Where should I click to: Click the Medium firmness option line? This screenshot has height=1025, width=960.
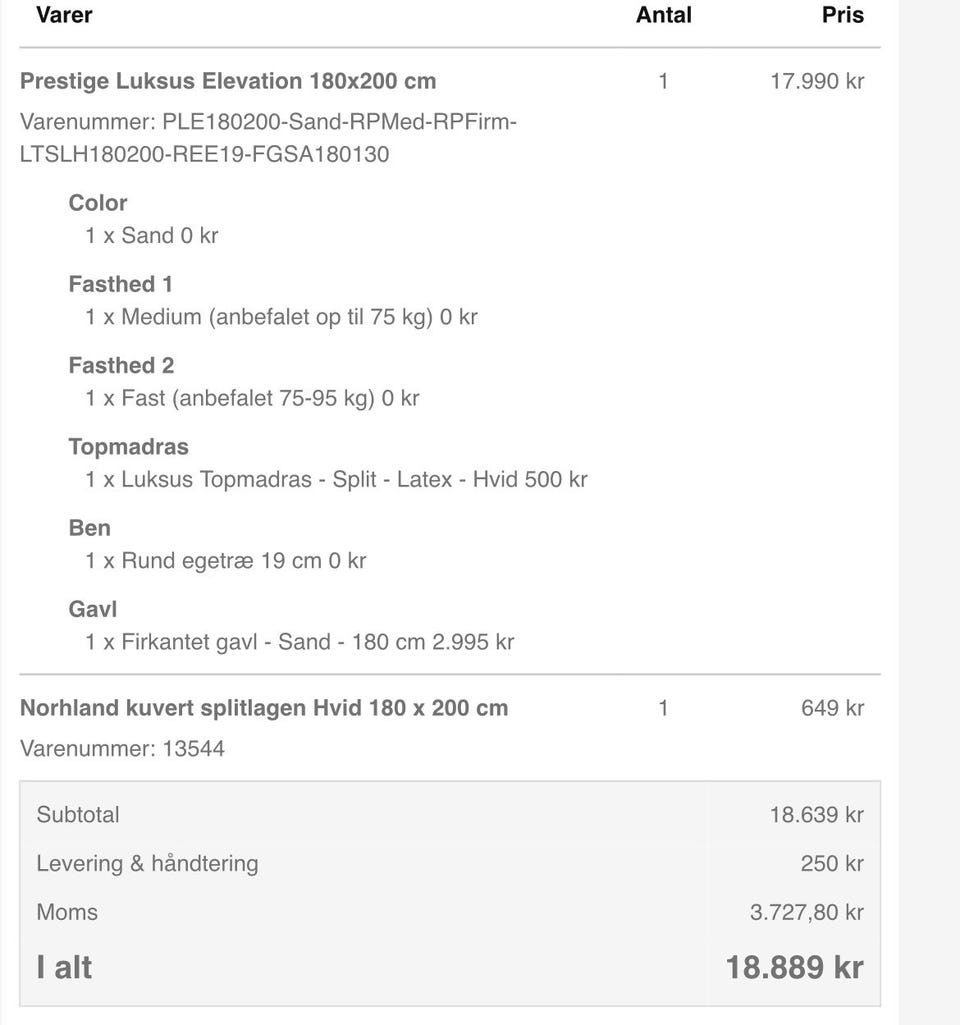(281, 317)
